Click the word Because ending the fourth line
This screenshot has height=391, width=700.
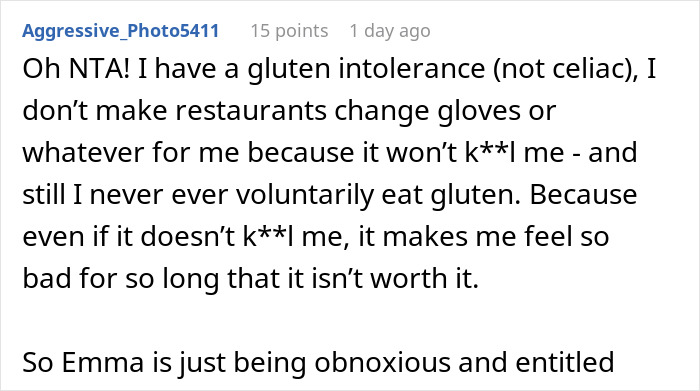pyautogui.click(x=583, y=195)
